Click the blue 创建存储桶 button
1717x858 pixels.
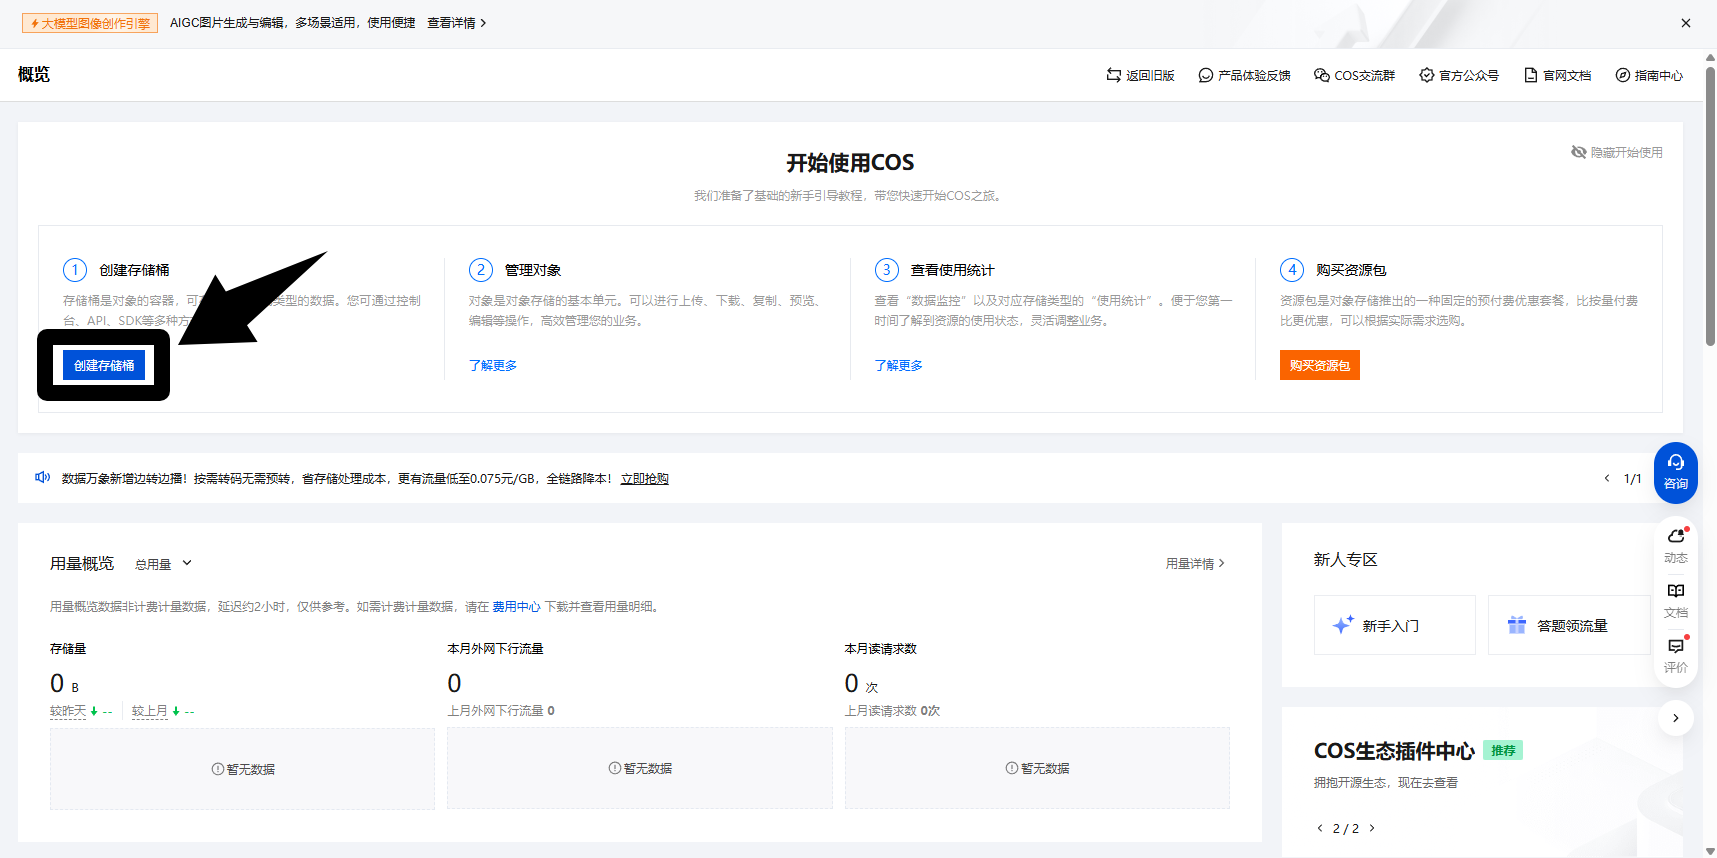[x=104, y=365]
